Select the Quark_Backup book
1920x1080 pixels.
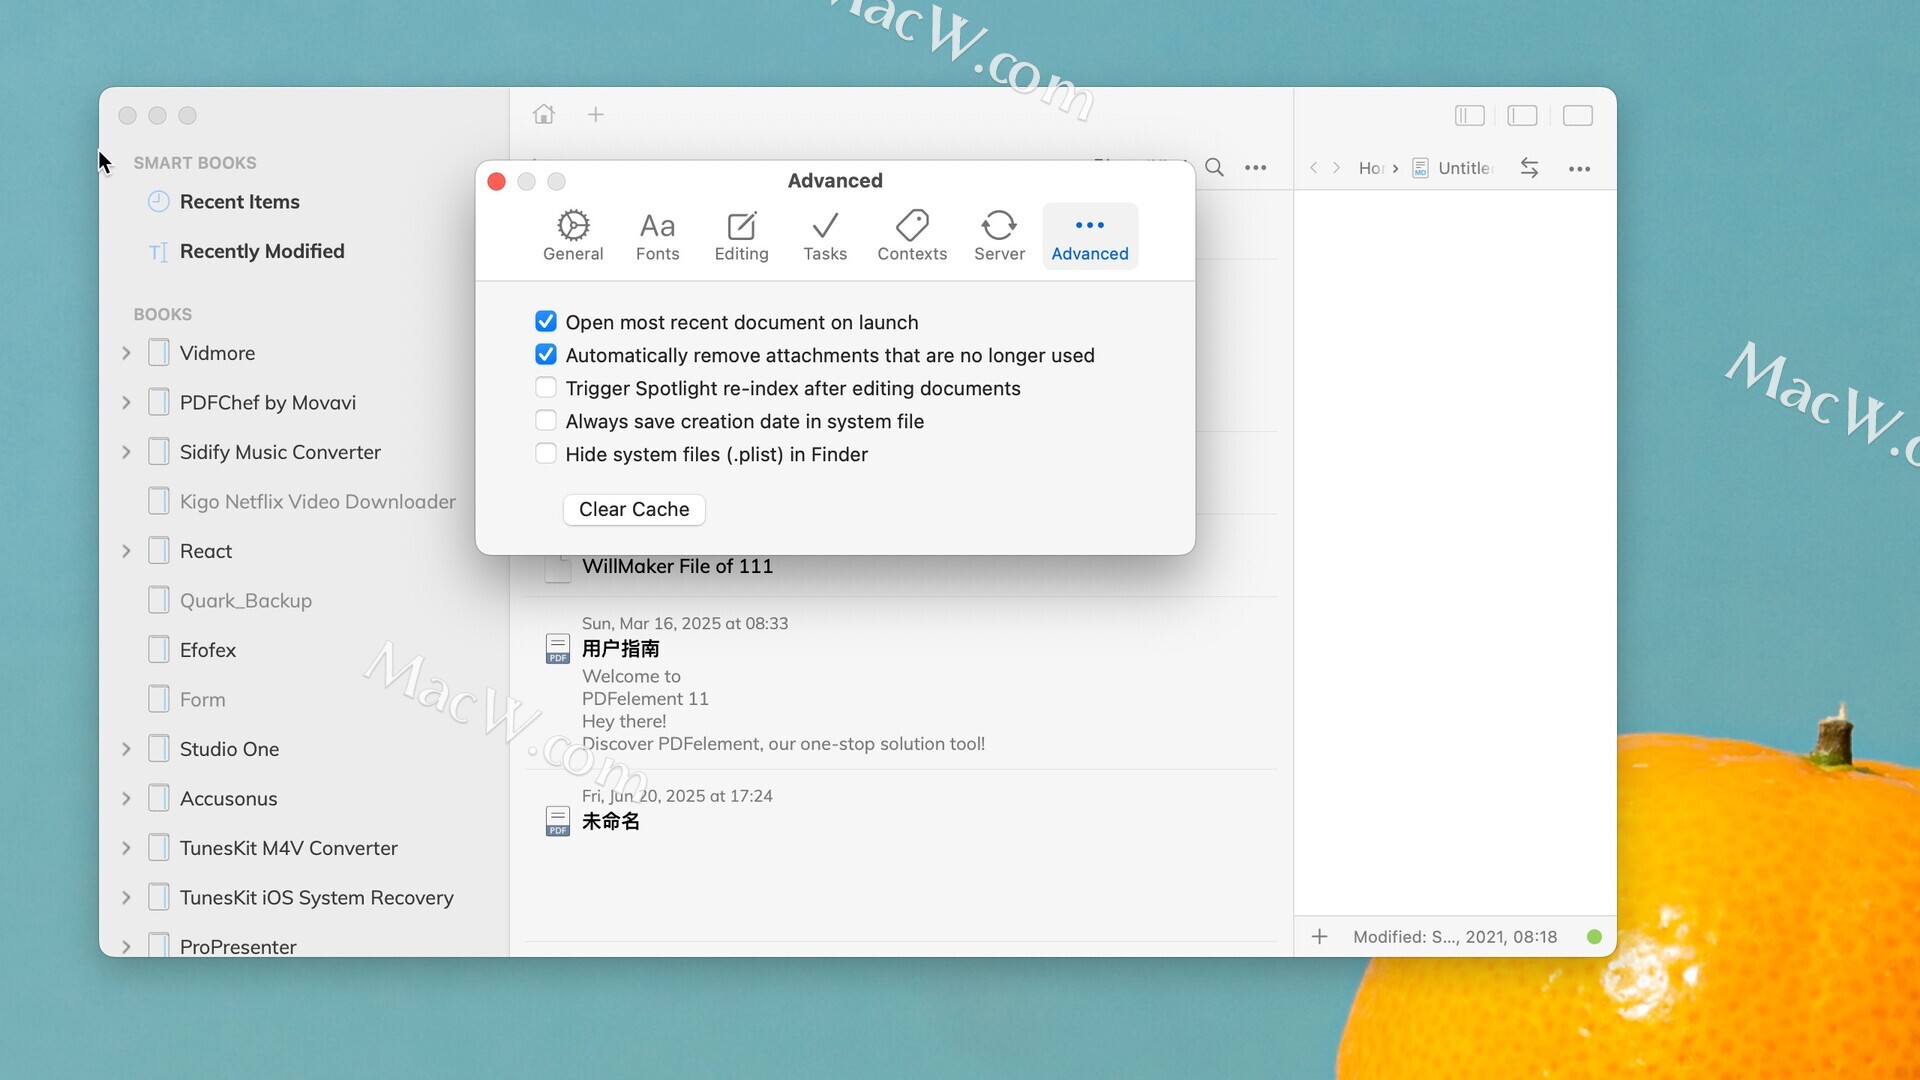pos(246,600)
